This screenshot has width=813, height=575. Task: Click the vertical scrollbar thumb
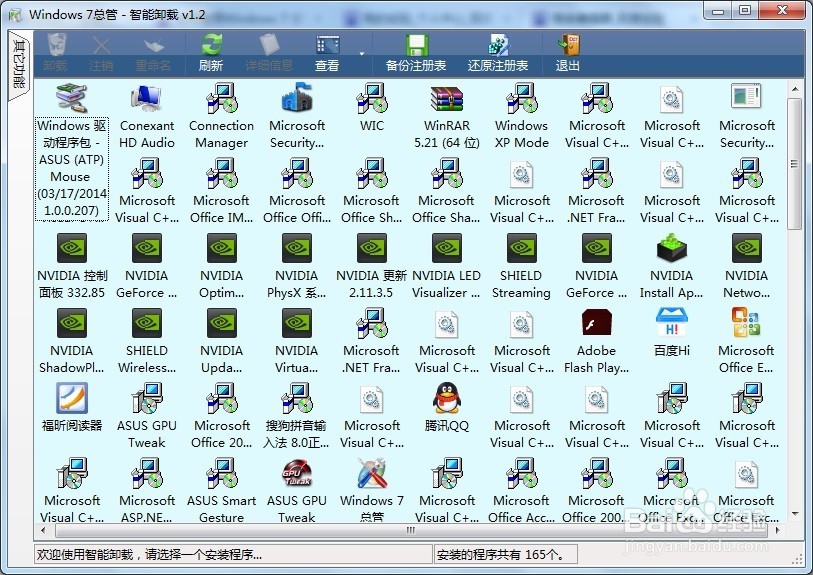[x=794, y=164]
